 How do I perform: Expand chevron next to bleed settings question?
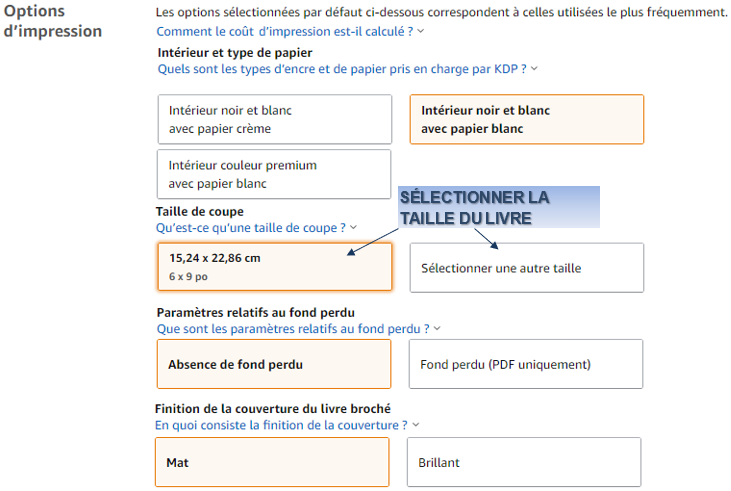point(437,328)
